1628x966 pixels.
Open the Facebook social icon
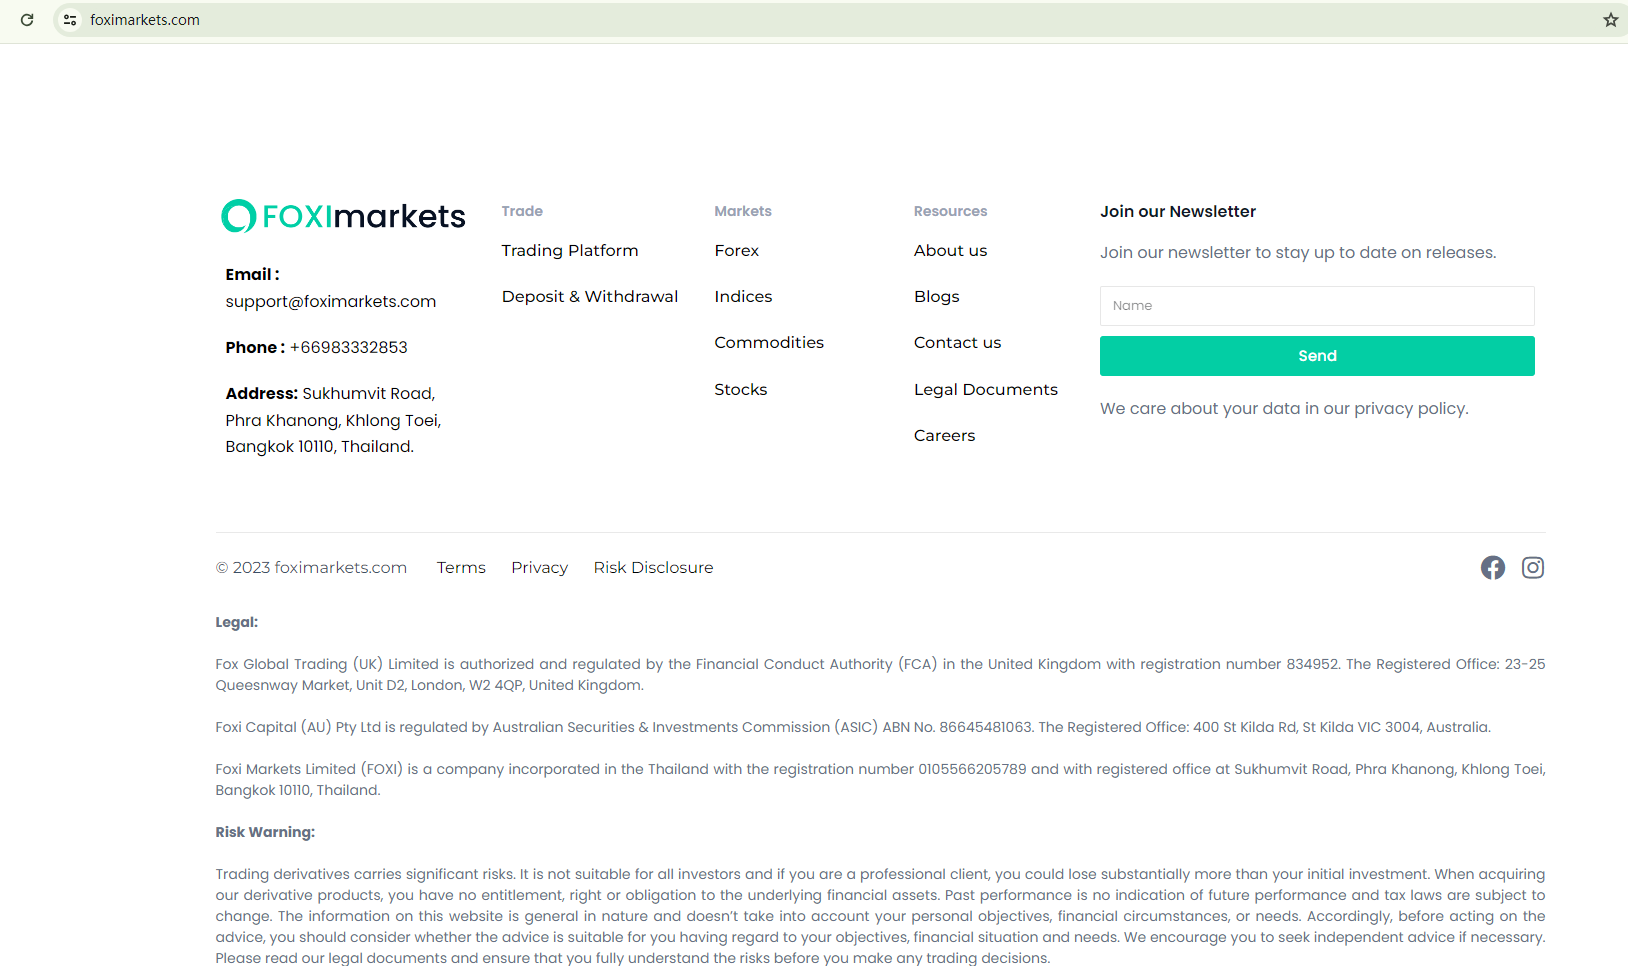(1493, 568)
